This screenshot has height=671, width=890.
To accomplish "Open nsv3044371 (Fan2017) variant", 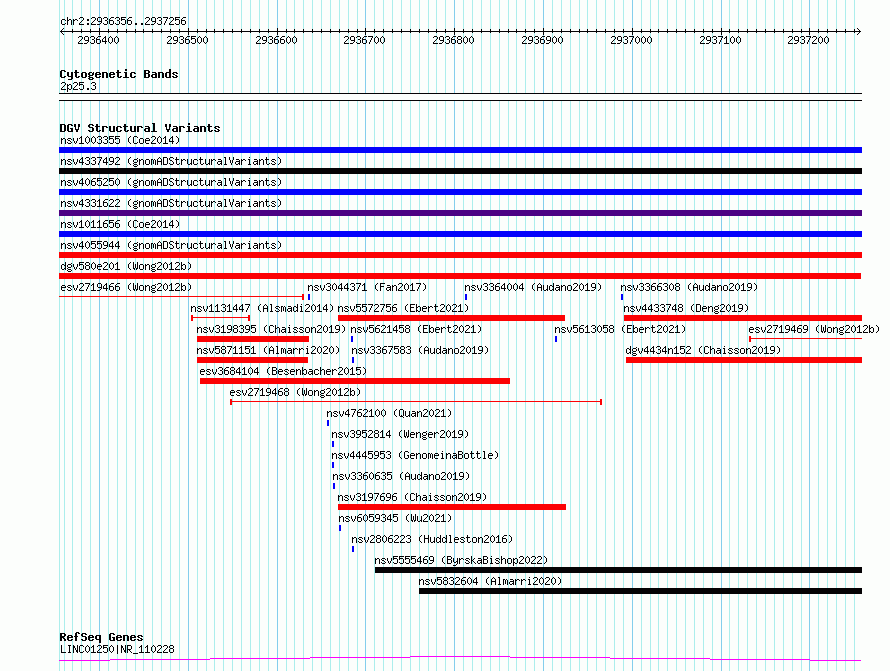I will (367, 287).
